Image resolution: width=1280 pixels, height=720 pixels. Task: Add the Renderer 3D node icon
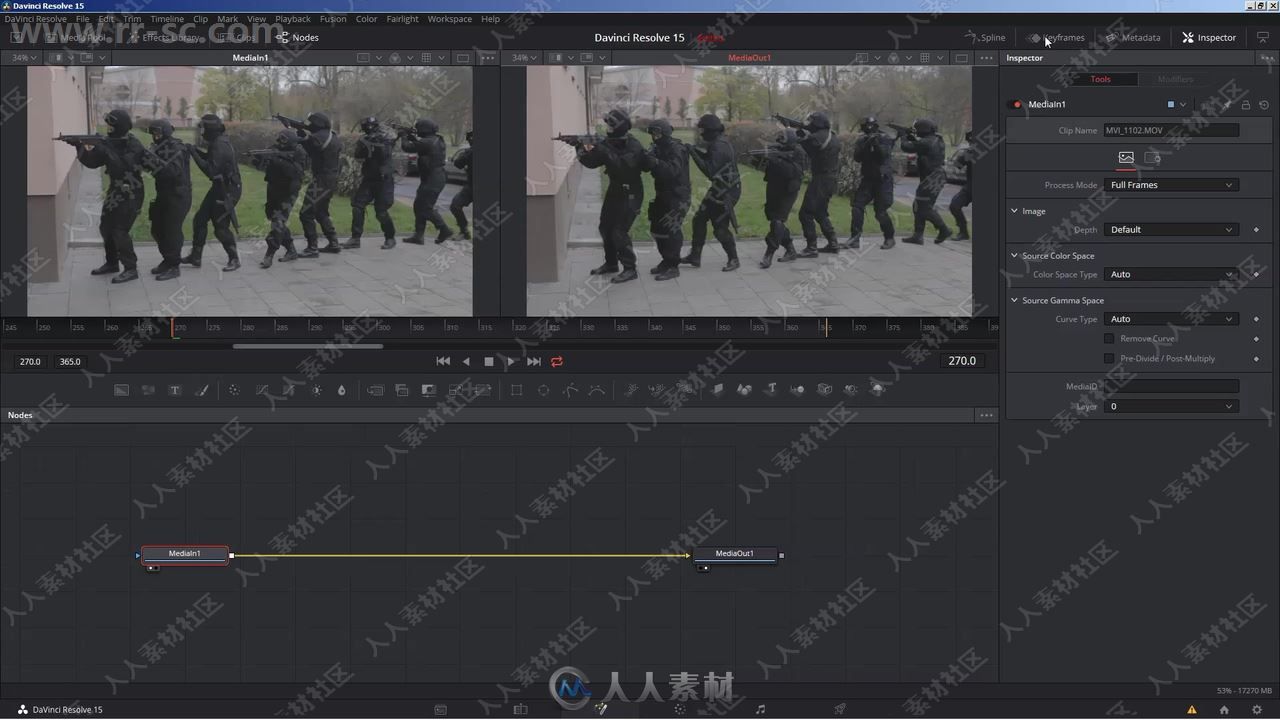coord(878,389)
